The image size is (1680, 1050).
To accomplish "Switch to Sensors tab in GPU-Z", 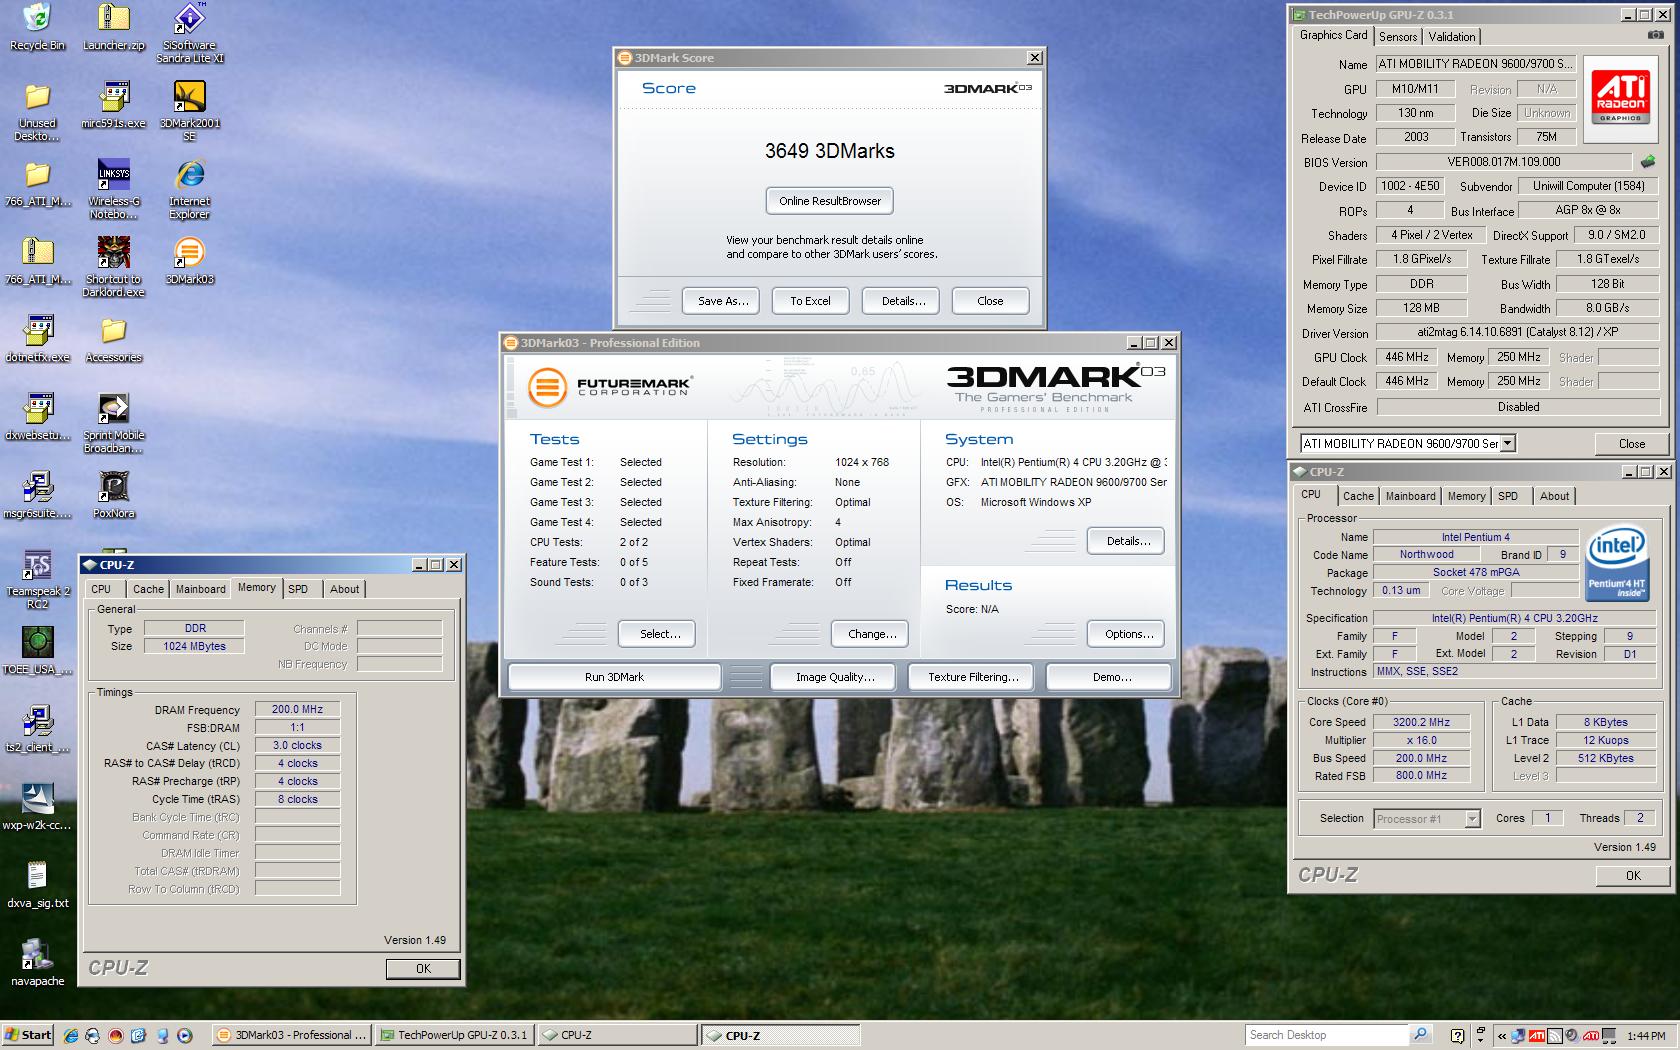I will pyautogui.click(x=1397, y=37).
